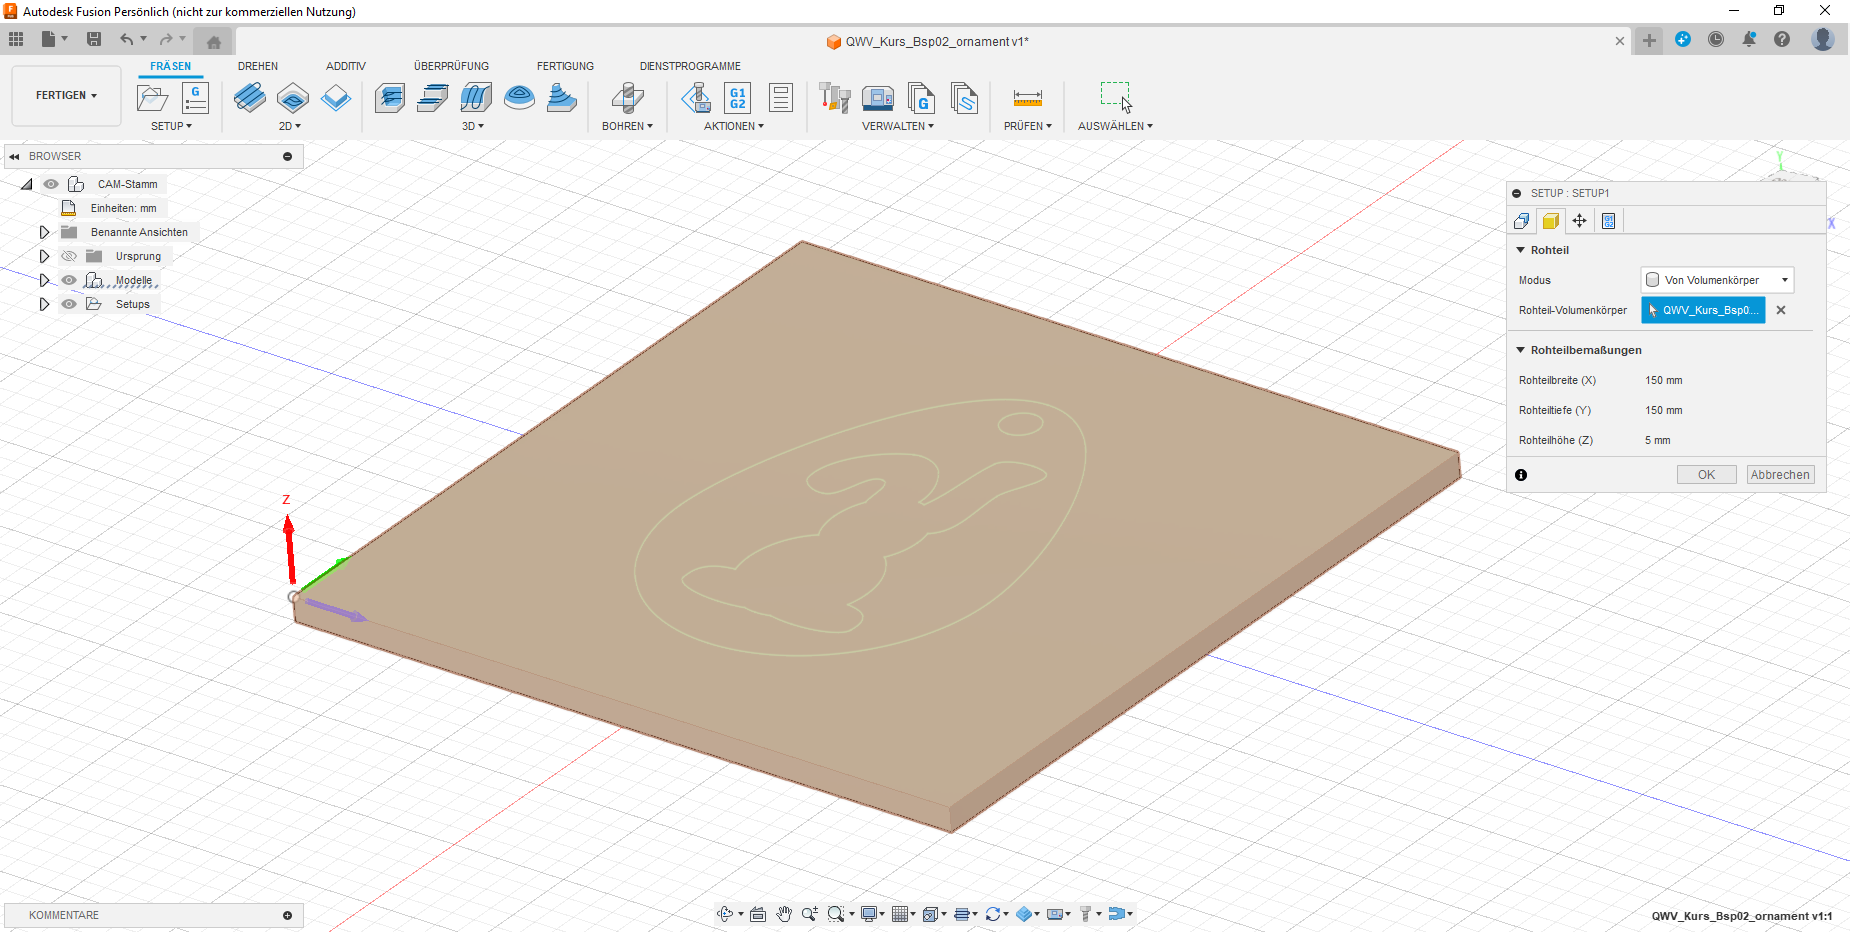Toggle visibility of the Ursprung folder

(69, 256)
